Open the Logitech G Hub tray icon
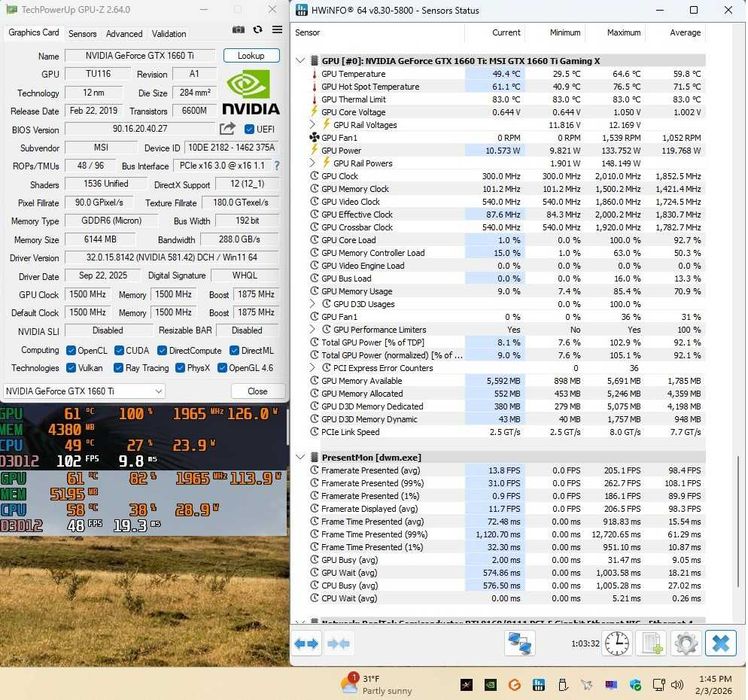748x700 pixels. (514, 685)
